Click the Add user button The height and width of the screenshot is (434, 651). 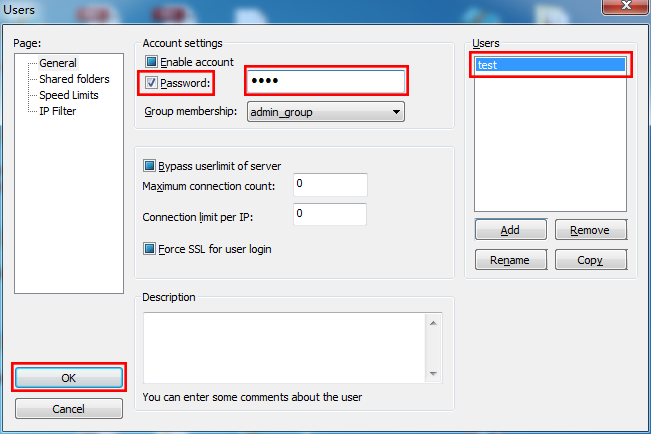tap(510, 230)
